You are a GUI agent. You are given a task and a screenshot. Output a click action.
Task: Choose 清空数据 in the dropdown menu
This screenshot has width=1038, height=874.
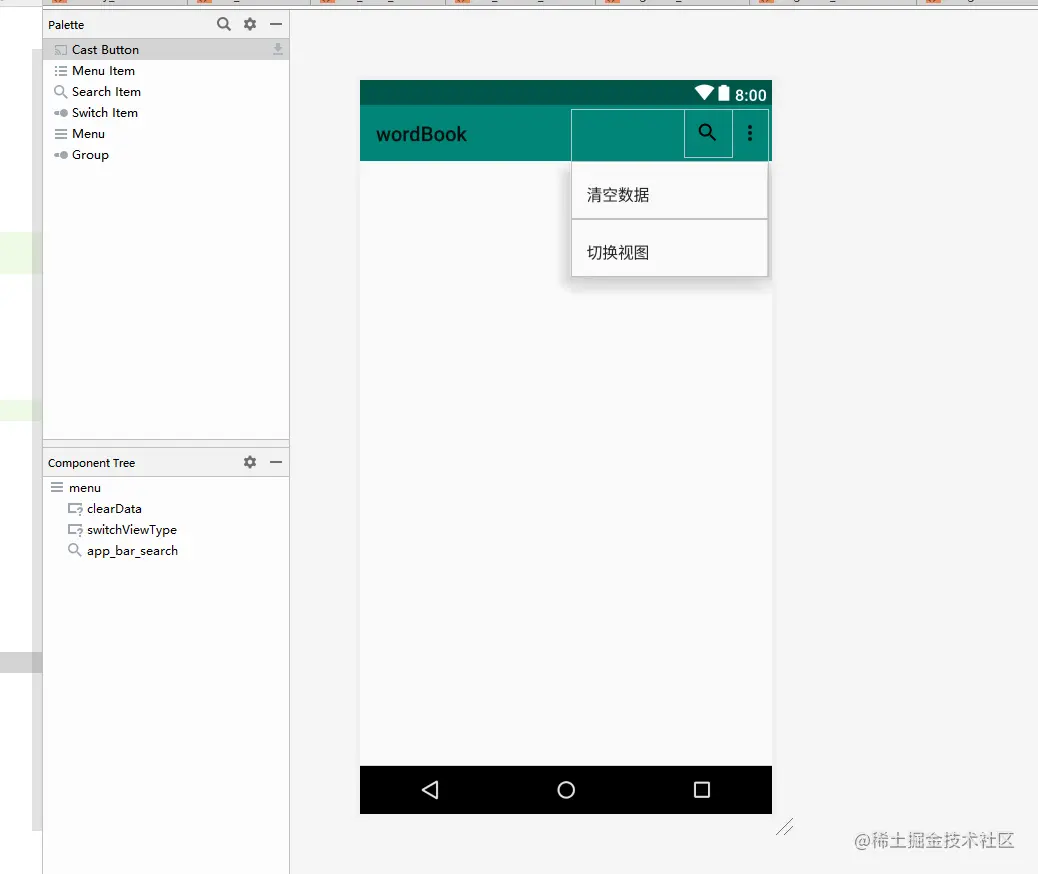tap(617, 194)
